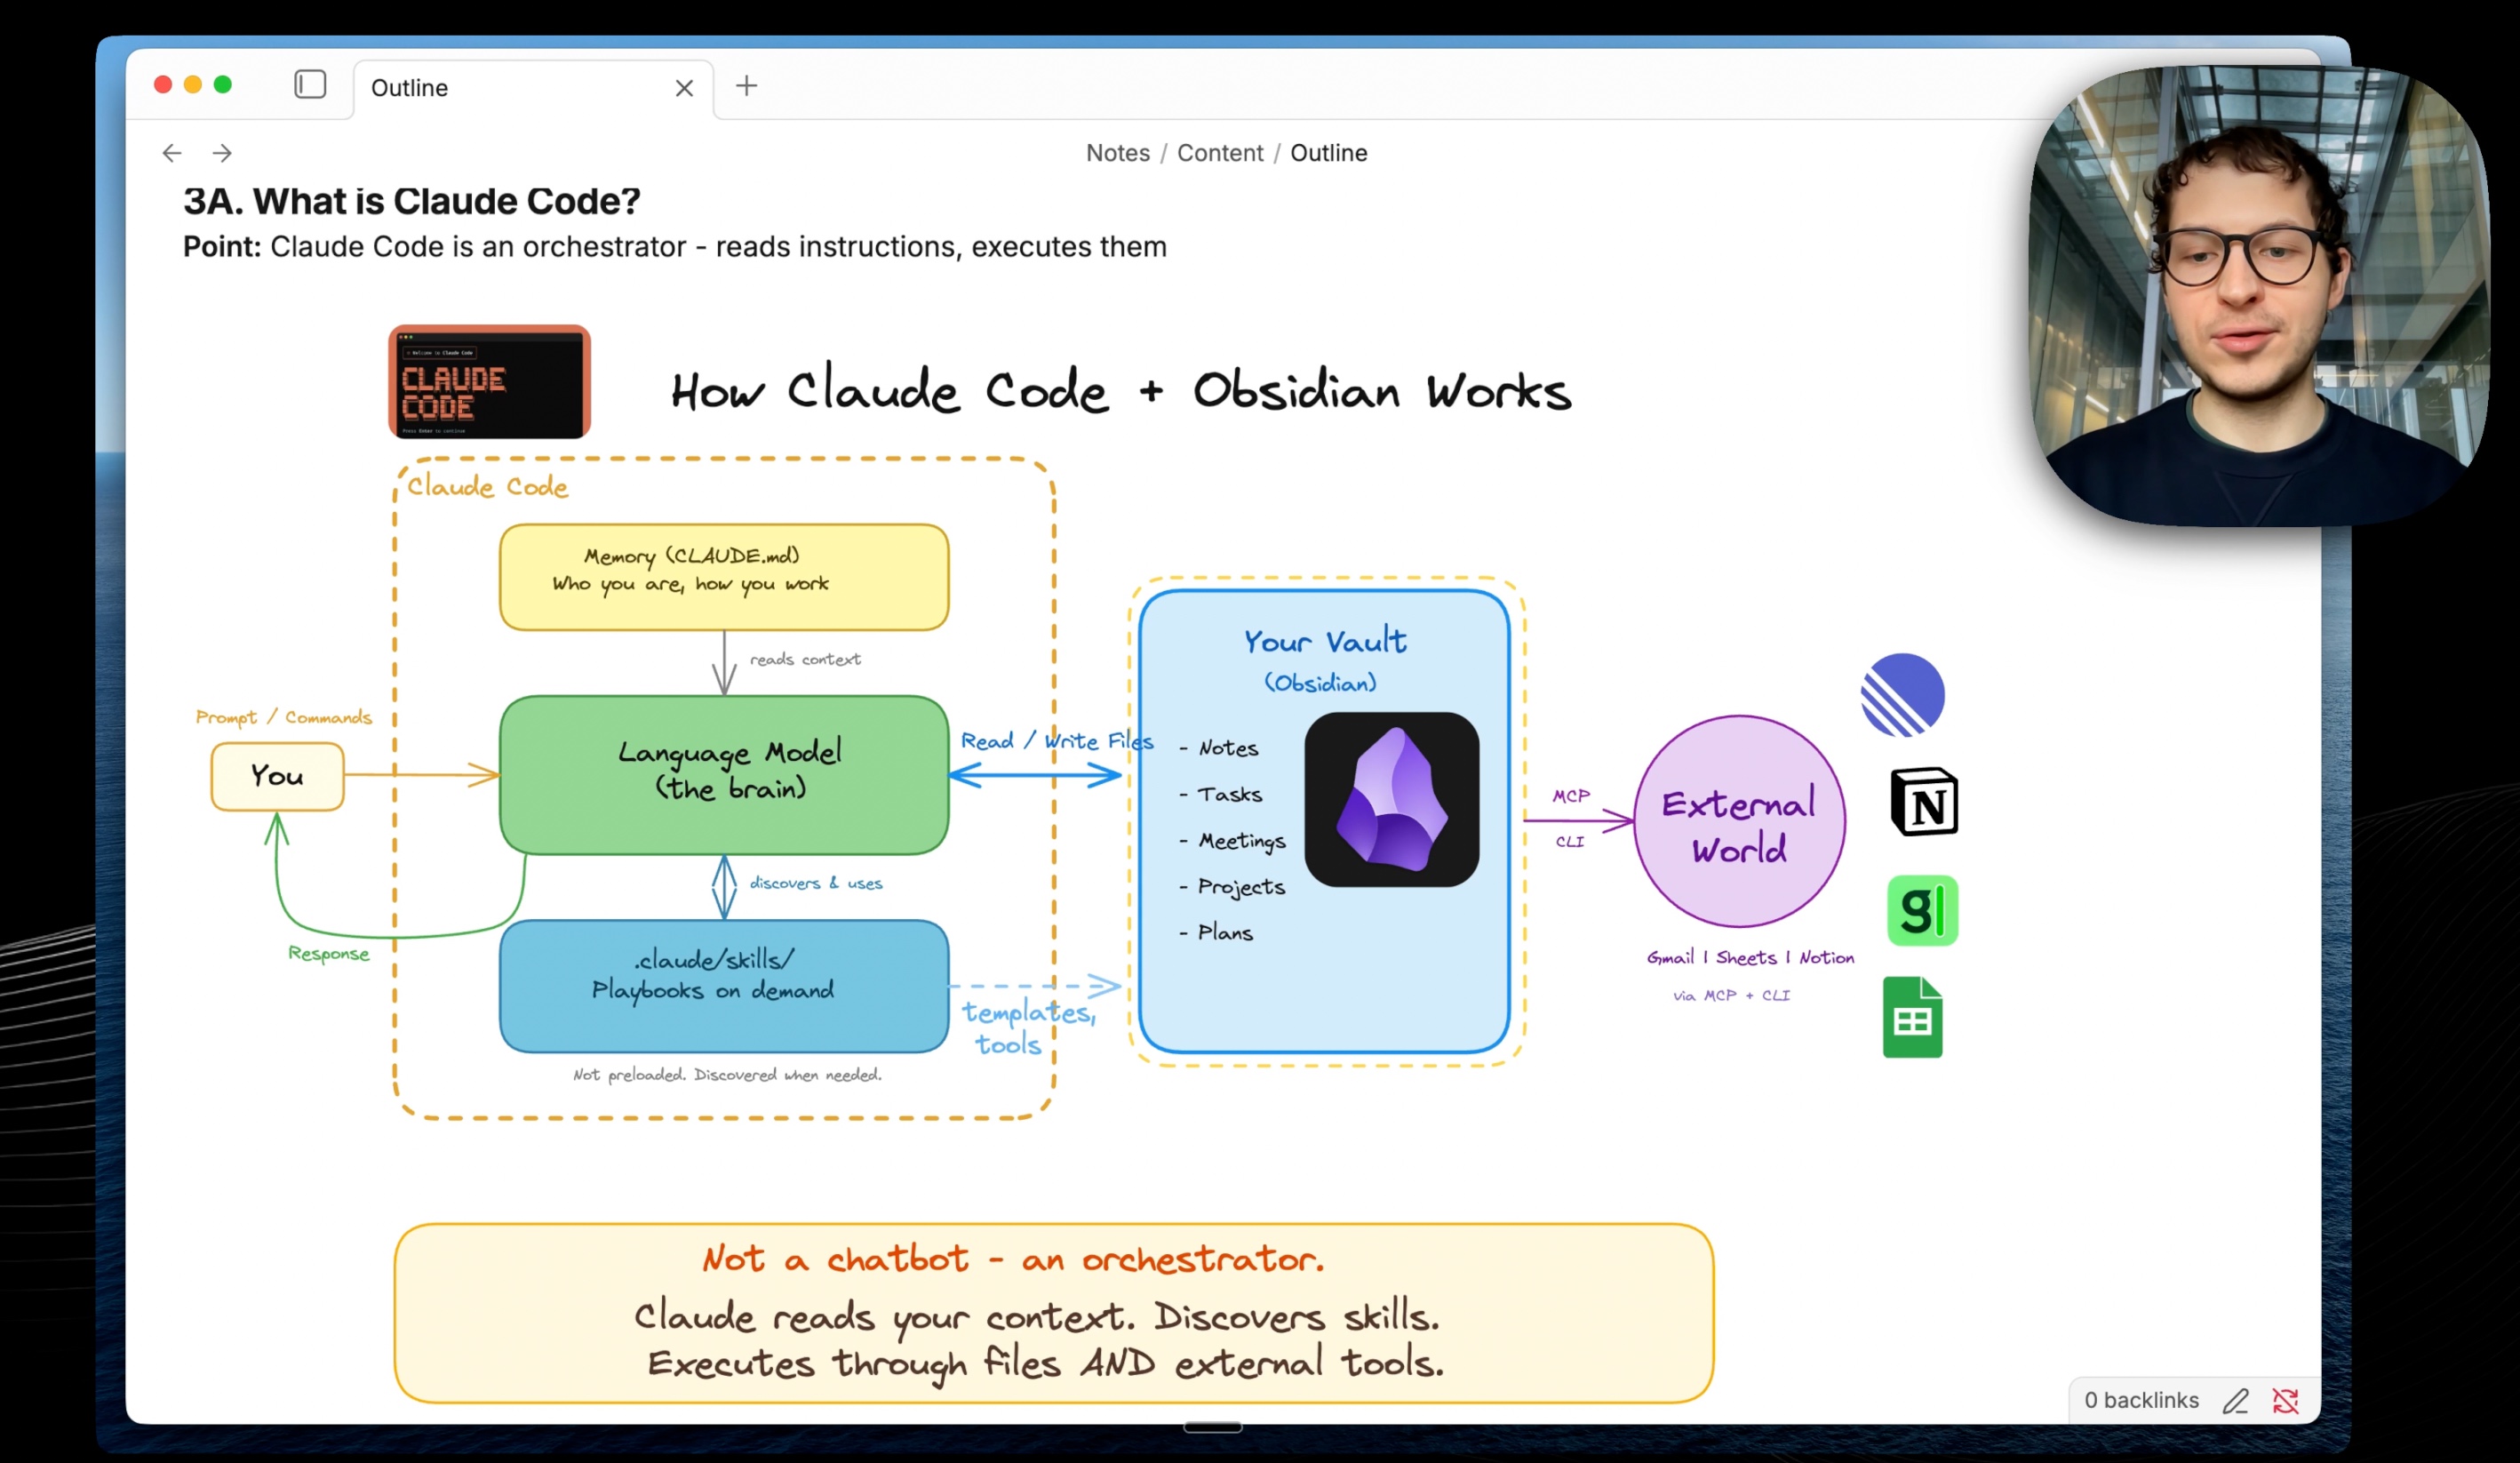The image size is (2520, 1463).
Task: Select the Google Sheets icon in the diagram
Action: [x=1912, y=1015]
